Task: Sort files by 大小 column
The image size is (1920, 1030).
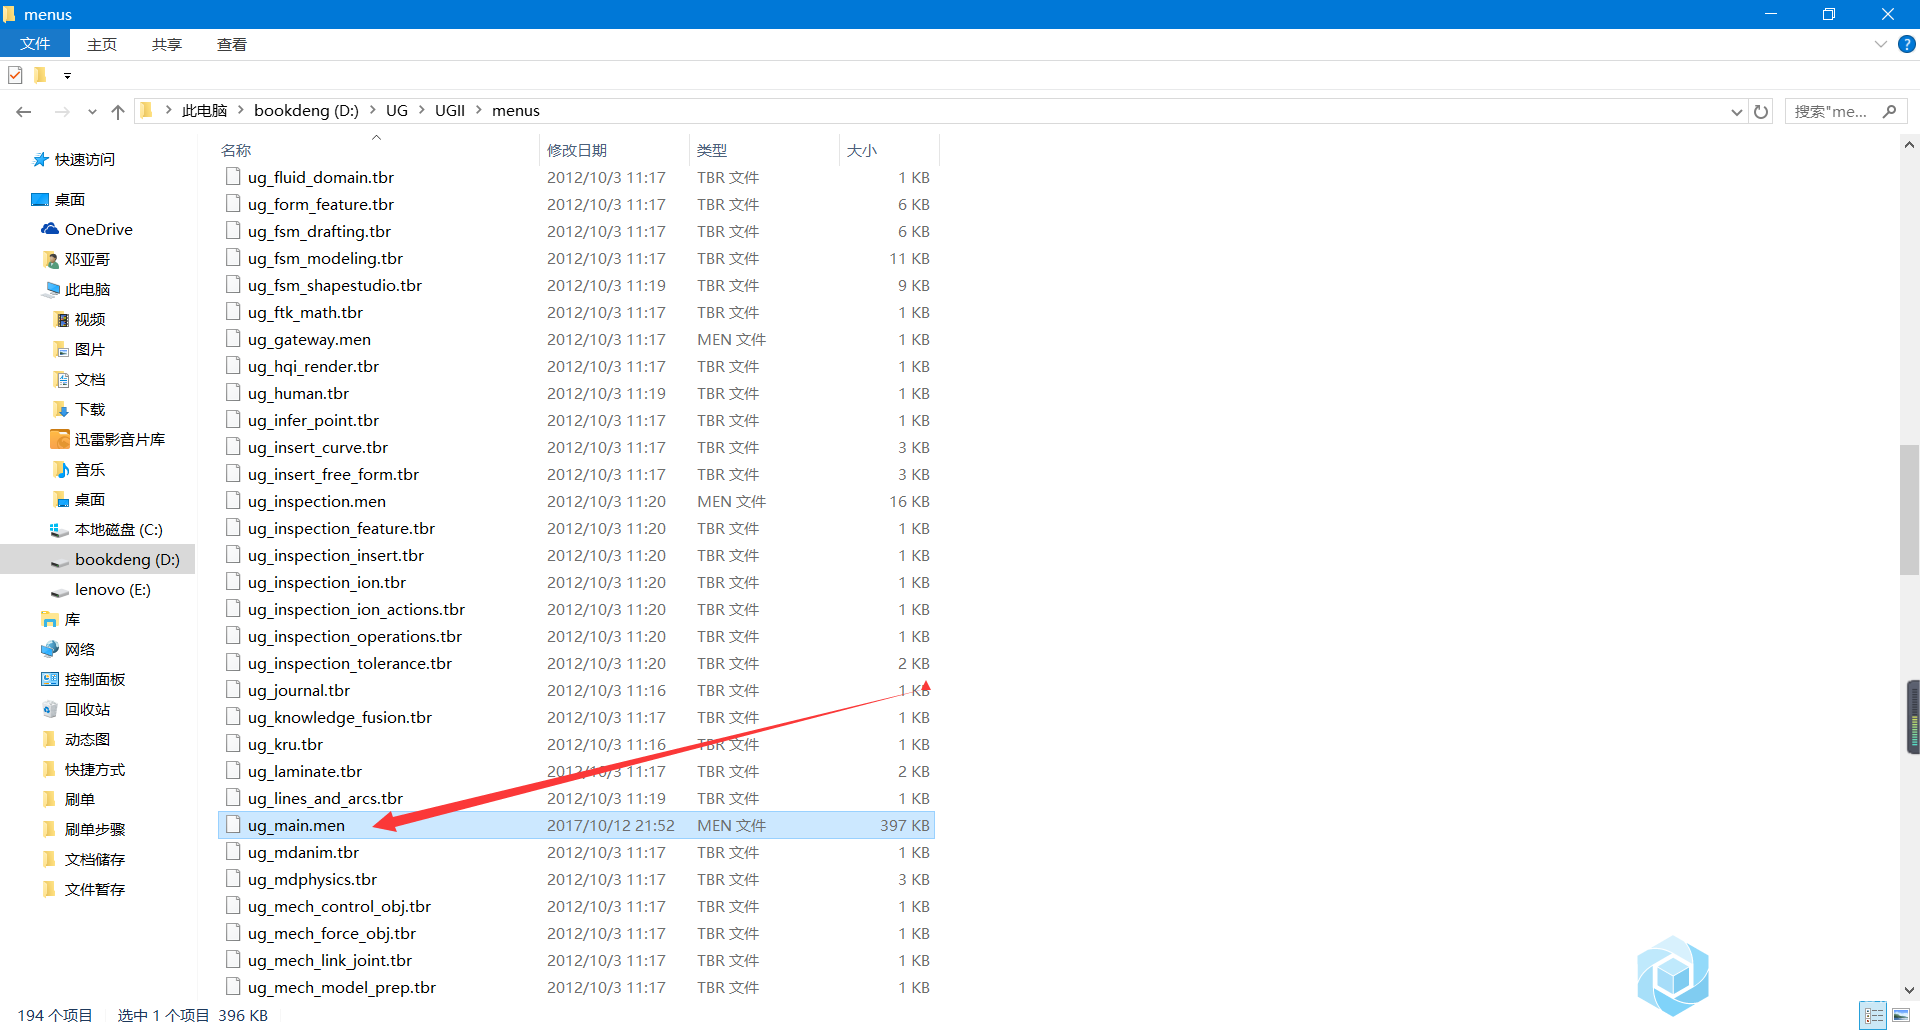Action: pyautogui.click(x=861, y=150)
